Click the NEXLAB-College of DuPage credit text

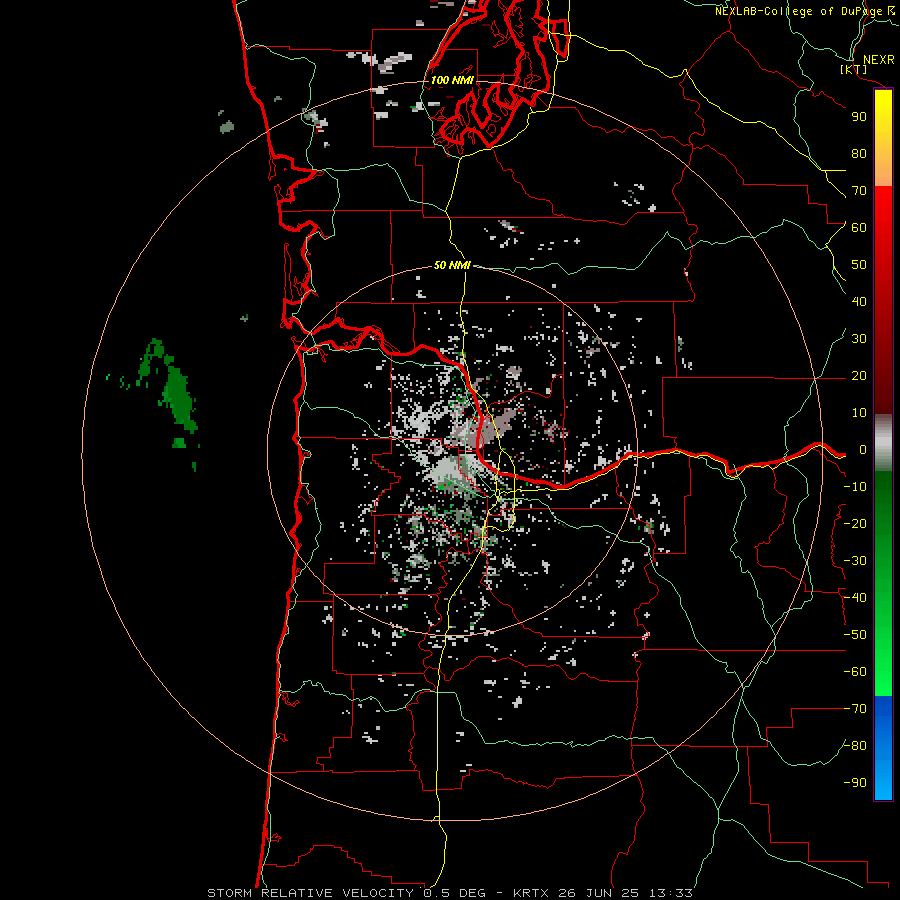click(804, 11)
